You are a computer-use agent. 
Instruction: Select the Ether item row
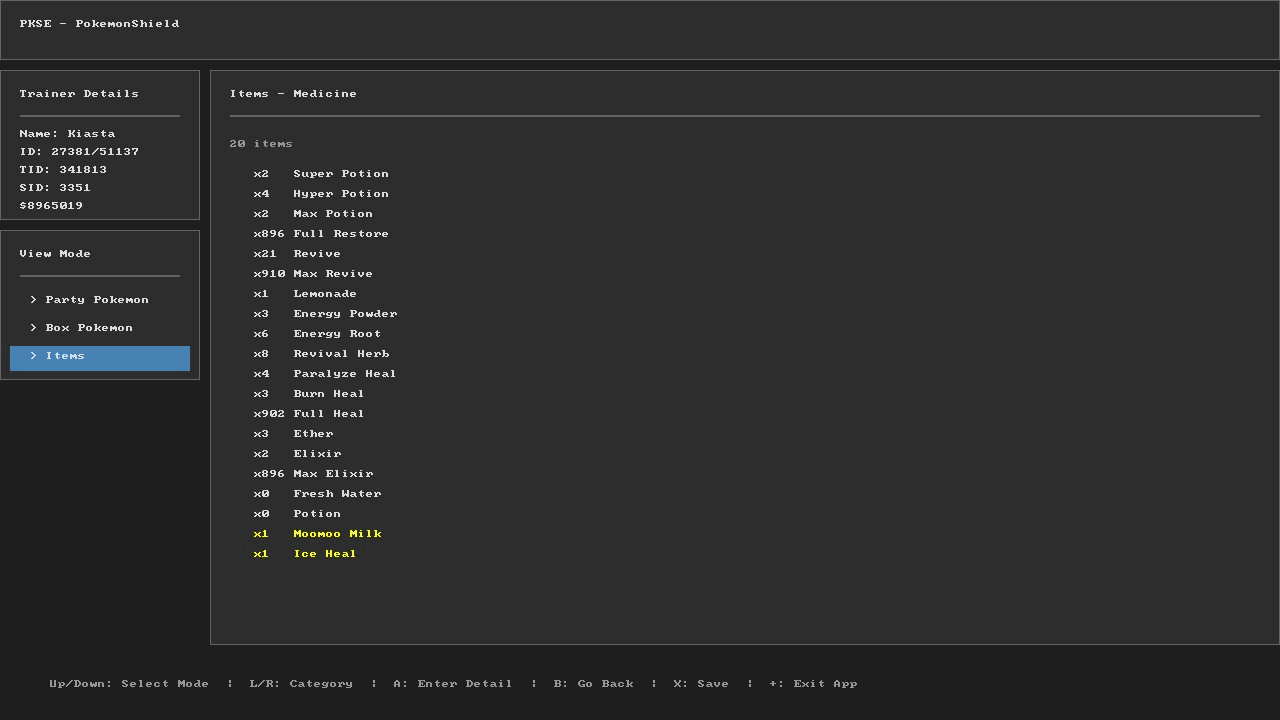pyautogui.click(x=293, y=434)
